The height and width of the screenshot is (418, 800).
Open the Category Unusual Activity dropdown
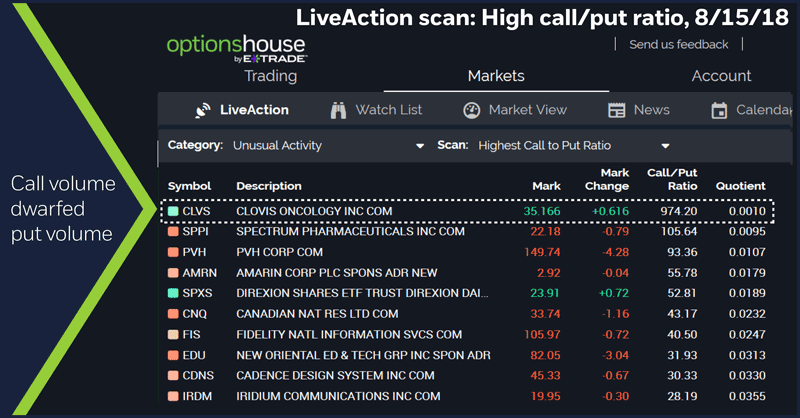coord(420,146)
